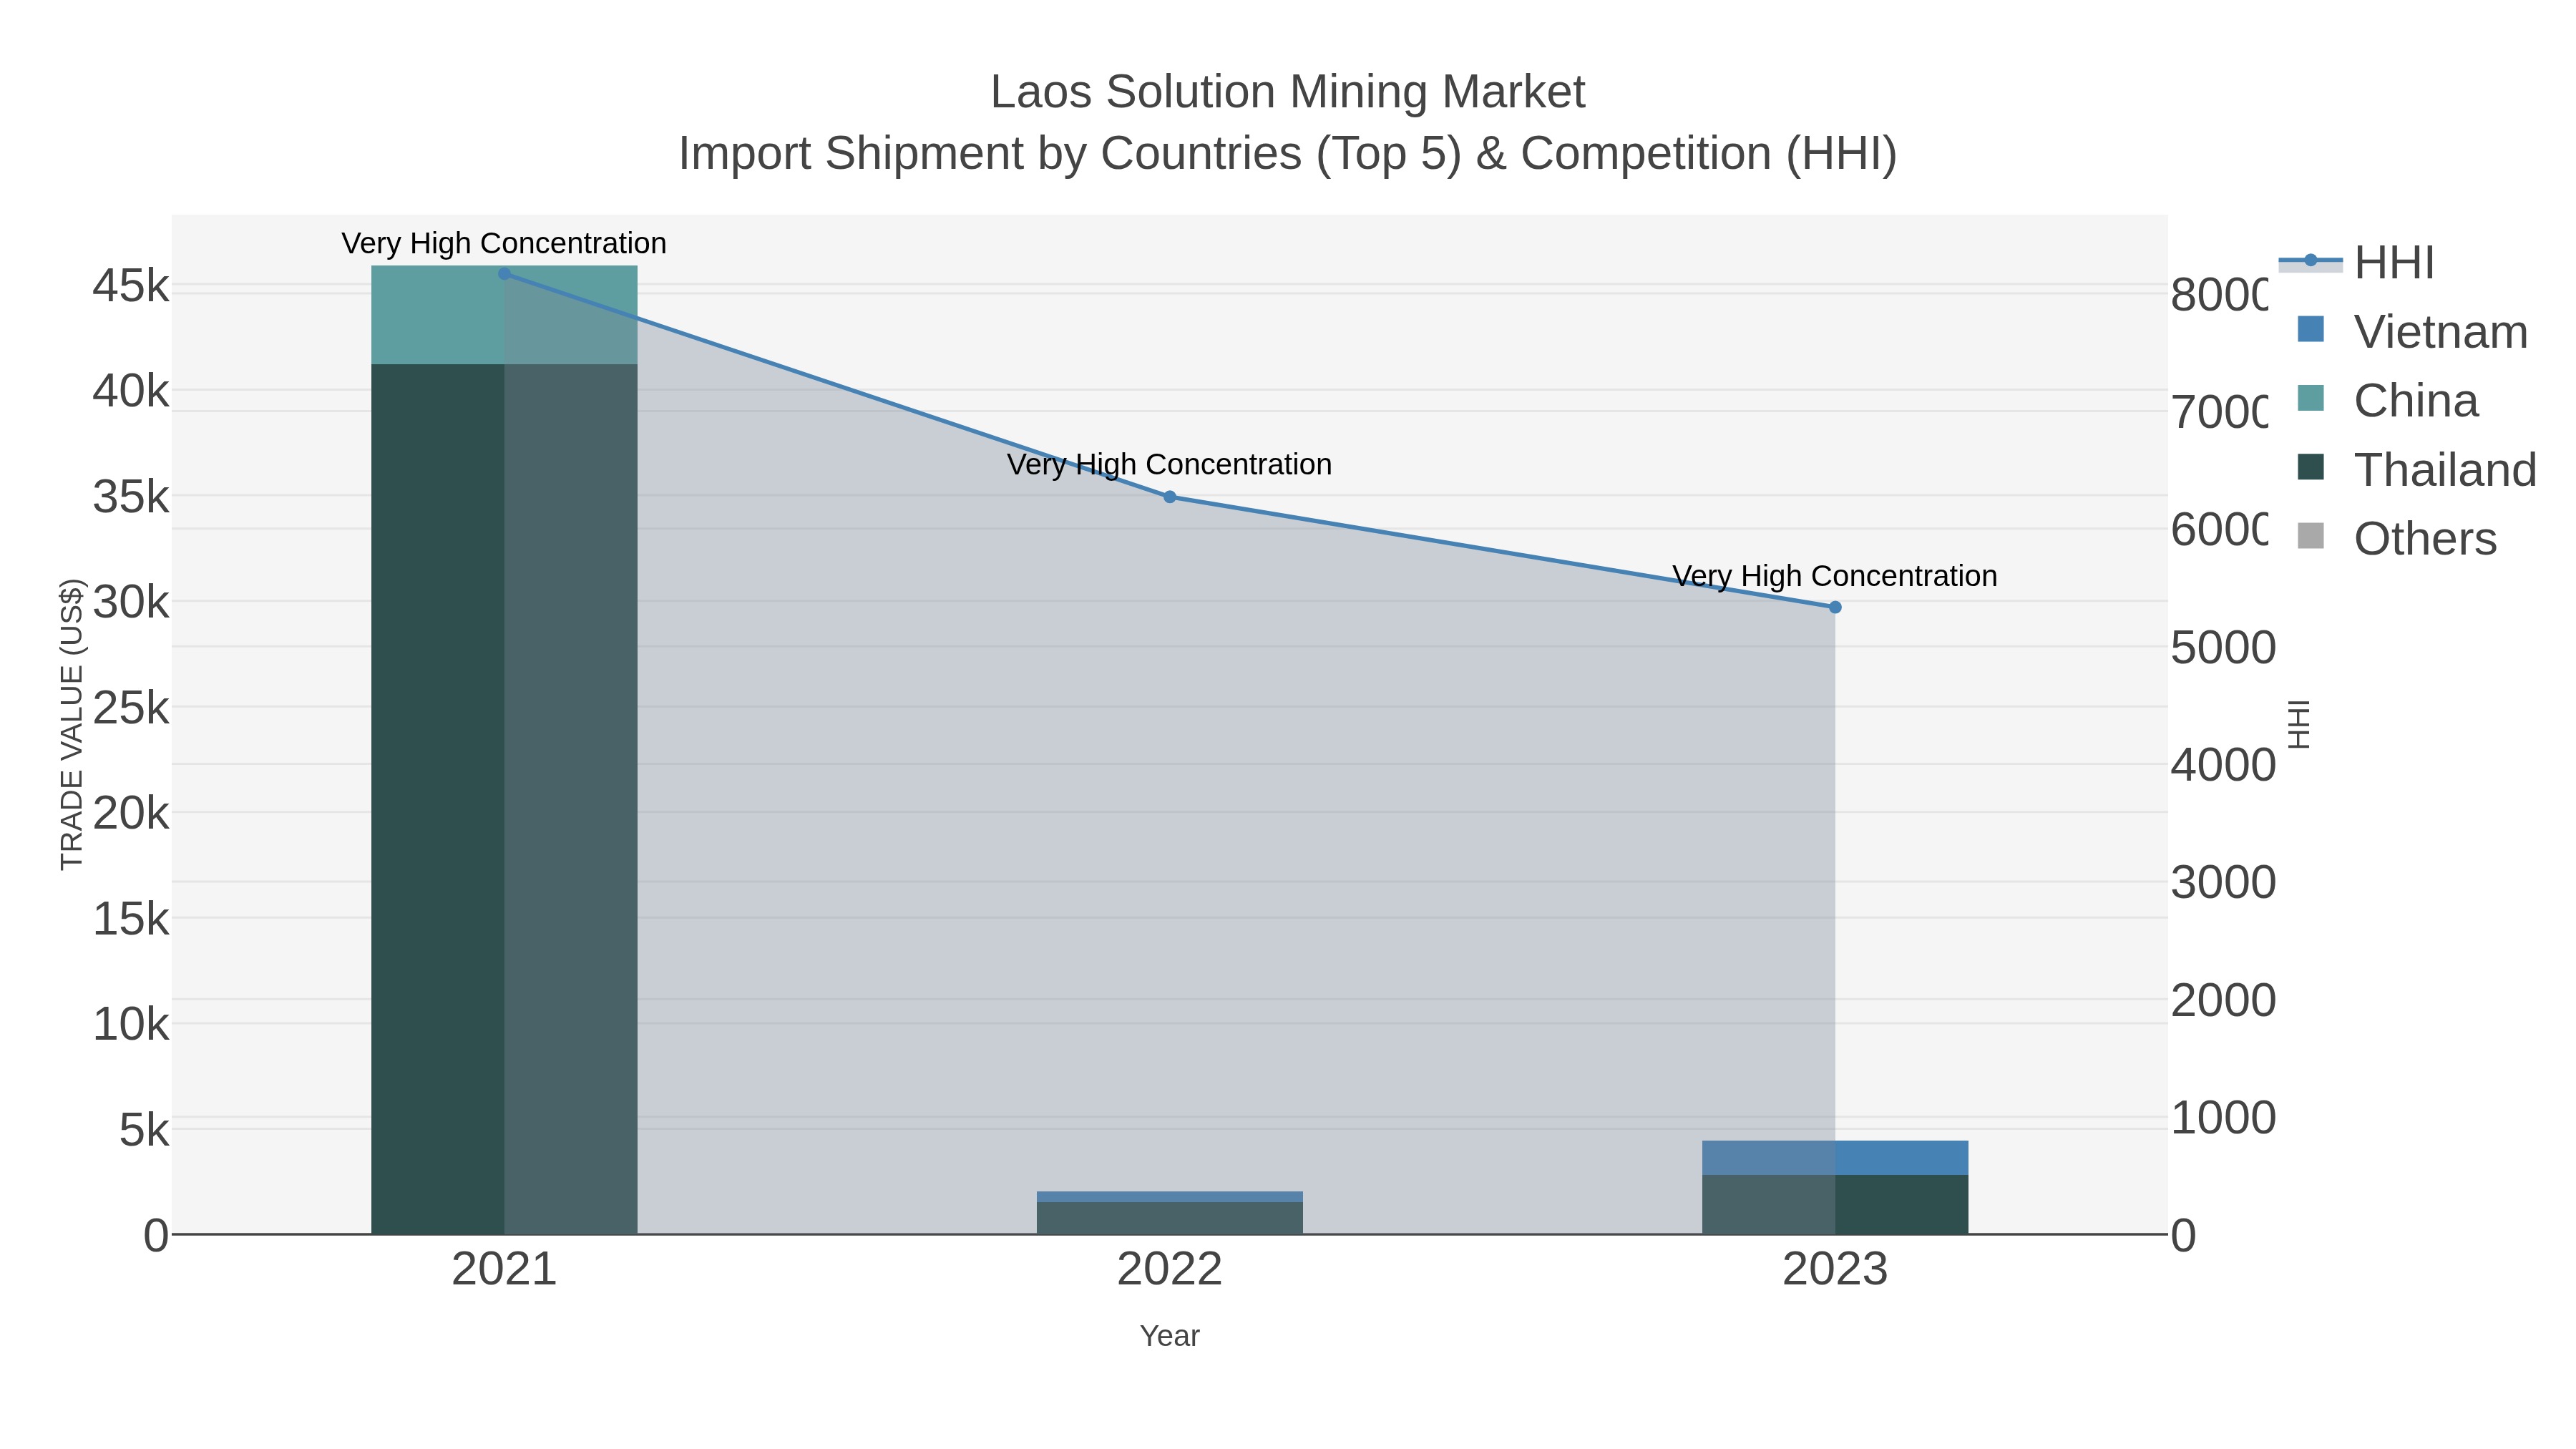Click the 2021 Thailand bar segment
2576x1449 pixels.
coord(504,799)
